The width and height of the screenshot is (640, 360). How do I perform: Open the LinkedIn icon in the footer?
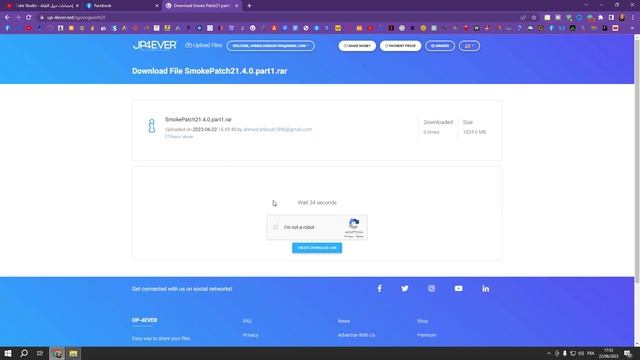[485, 289]
